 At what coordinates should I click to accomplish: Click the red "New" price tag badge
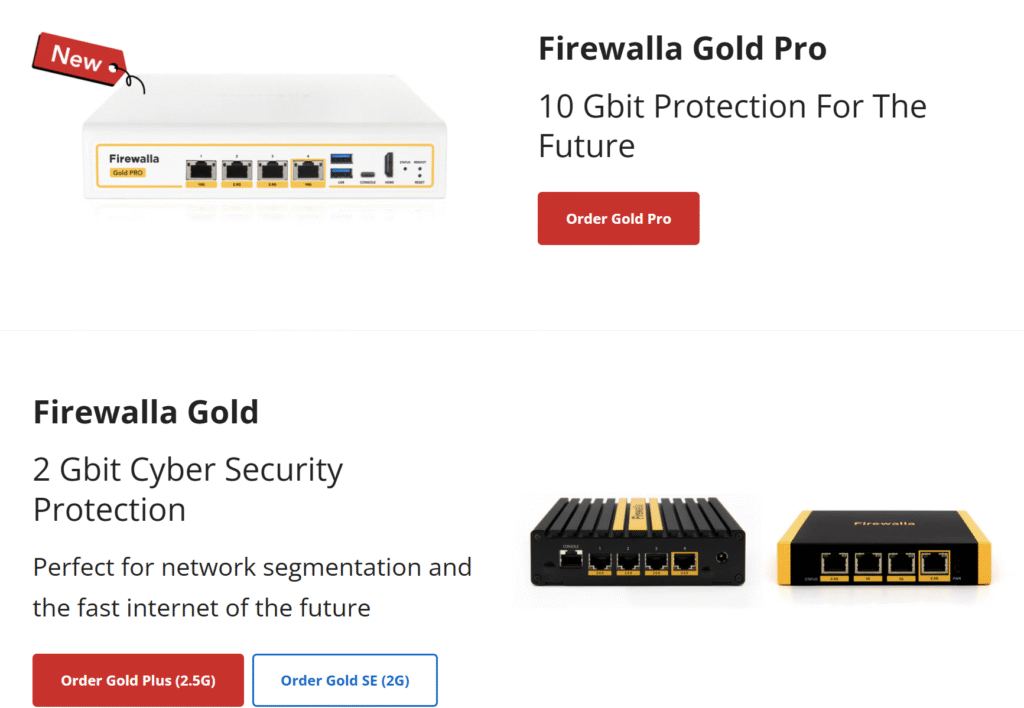point(80,56)
